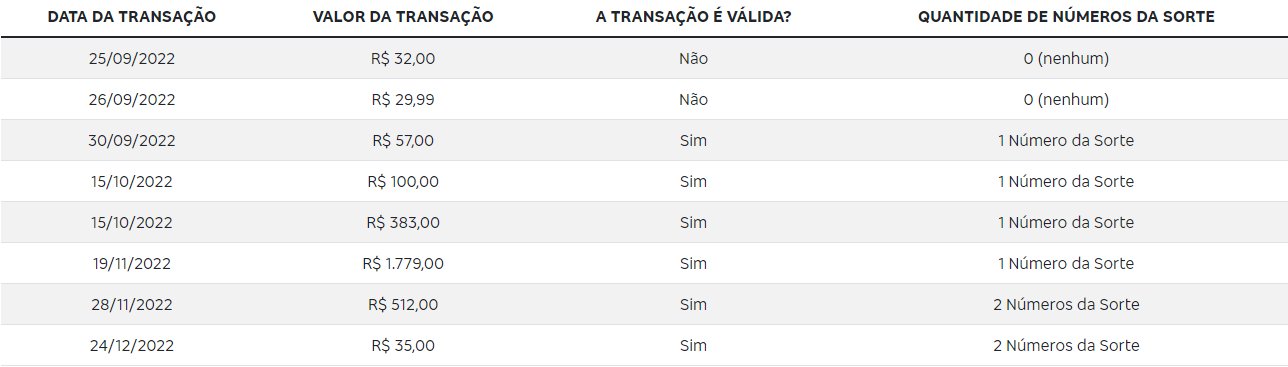Click the date 26/09/2022
This screenshot has height=367, width=1288.
[x=132, y=100]
